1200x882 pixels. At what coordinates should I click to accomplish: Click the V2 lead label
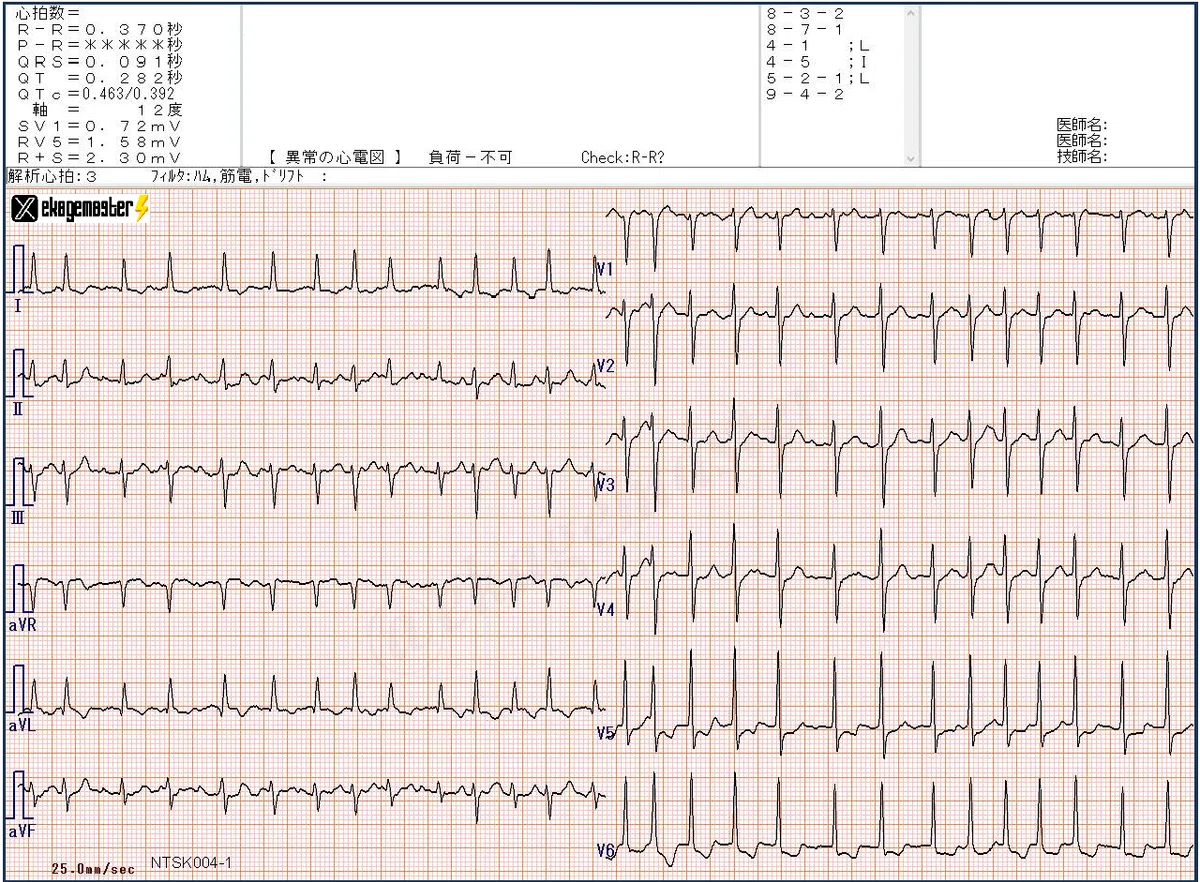coord(605,367)
